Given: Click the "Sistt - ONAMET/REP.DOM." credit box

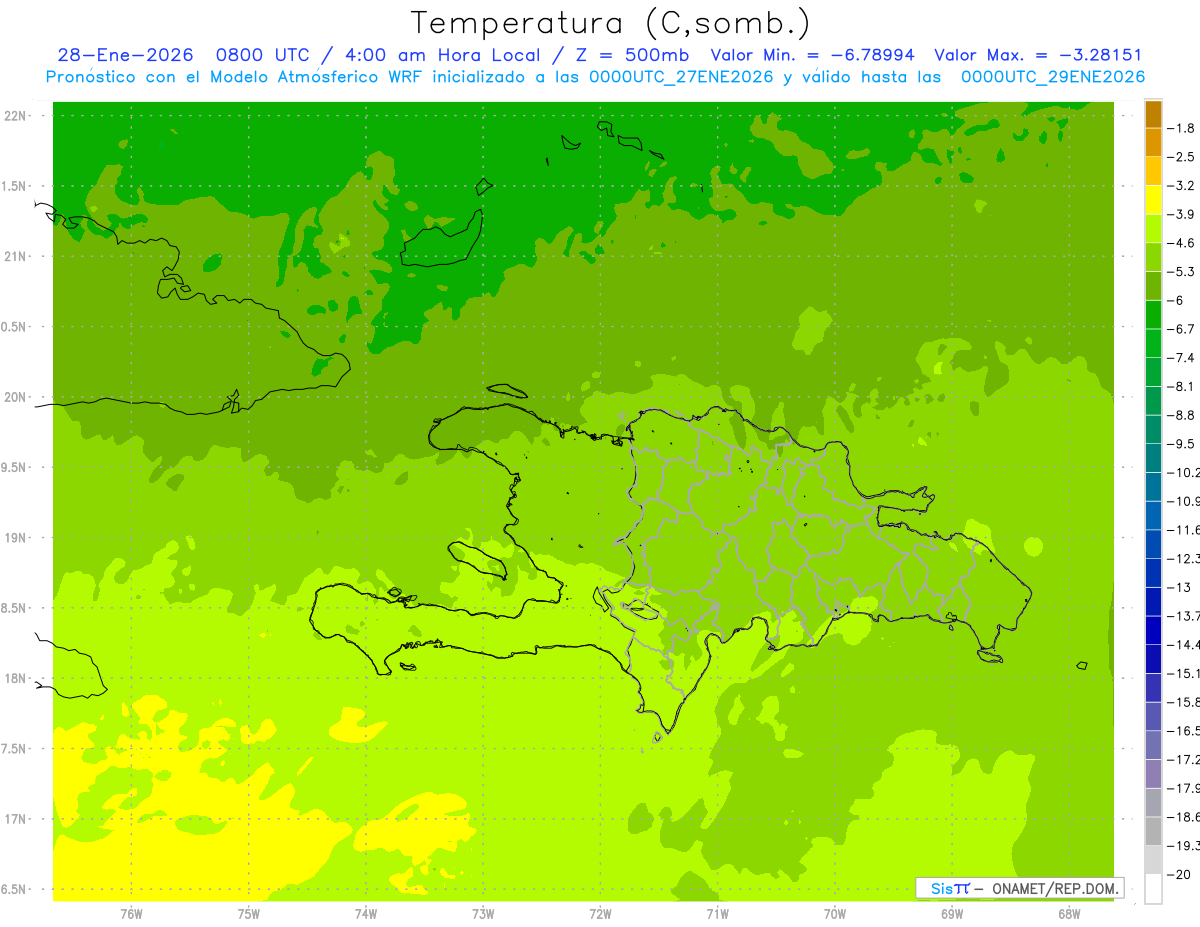Looking at the screenshot, I should click(1020, 888).
